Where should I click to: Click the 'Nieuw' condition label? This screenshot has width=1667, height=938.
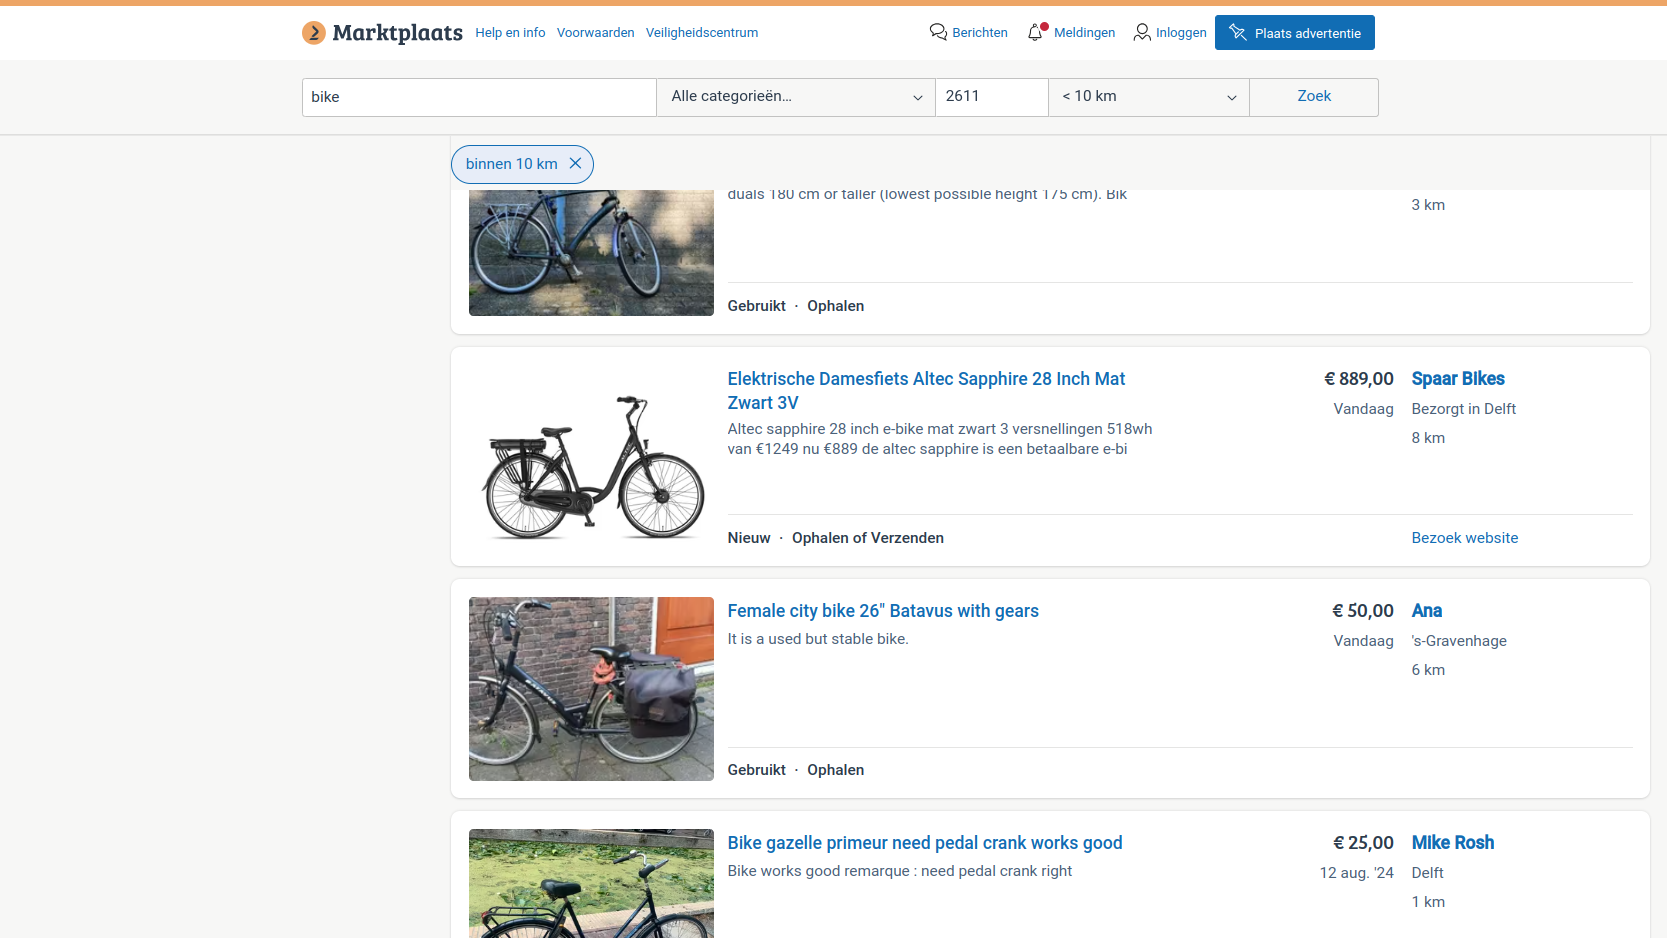[749, 538]
